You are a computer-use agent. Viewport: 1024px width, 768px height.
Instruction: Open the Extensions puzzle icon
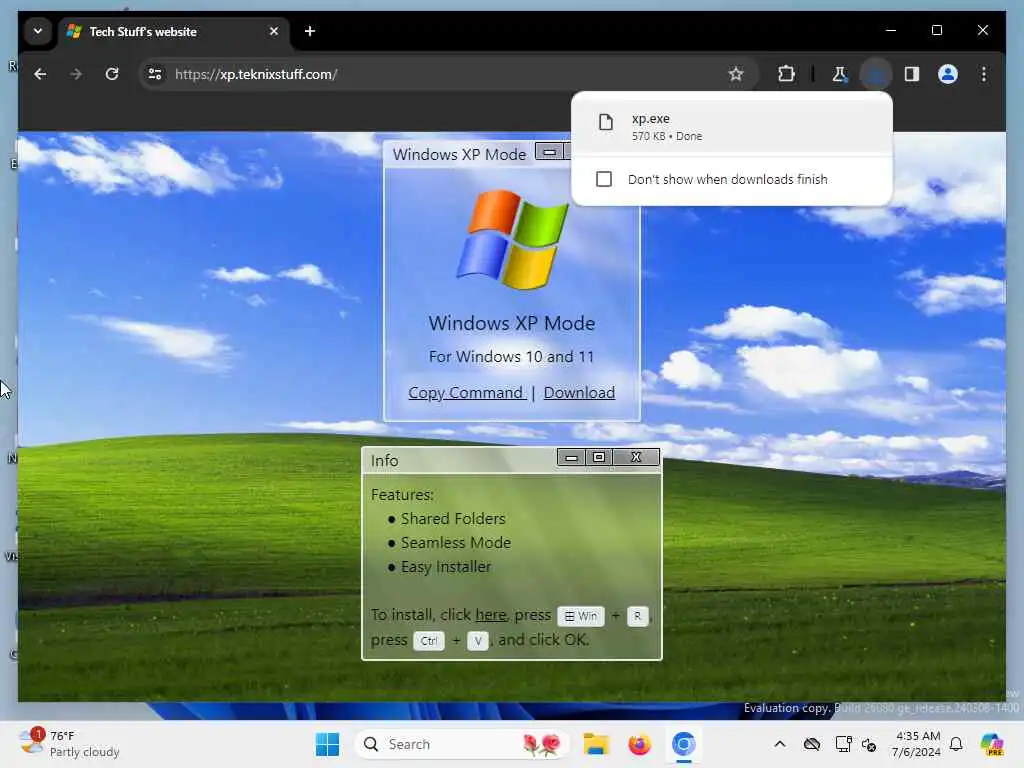(x=786, y=74)
